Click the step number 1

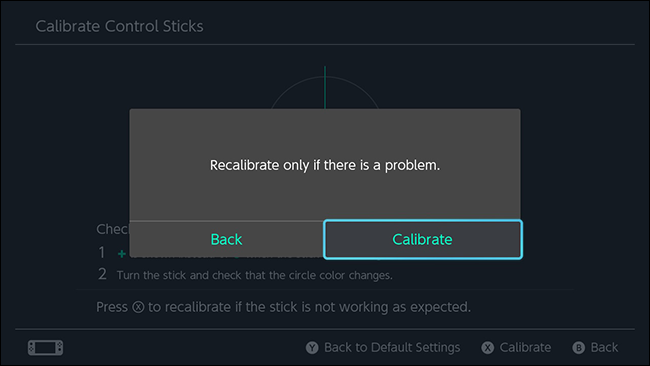click(x=102, y=252)
